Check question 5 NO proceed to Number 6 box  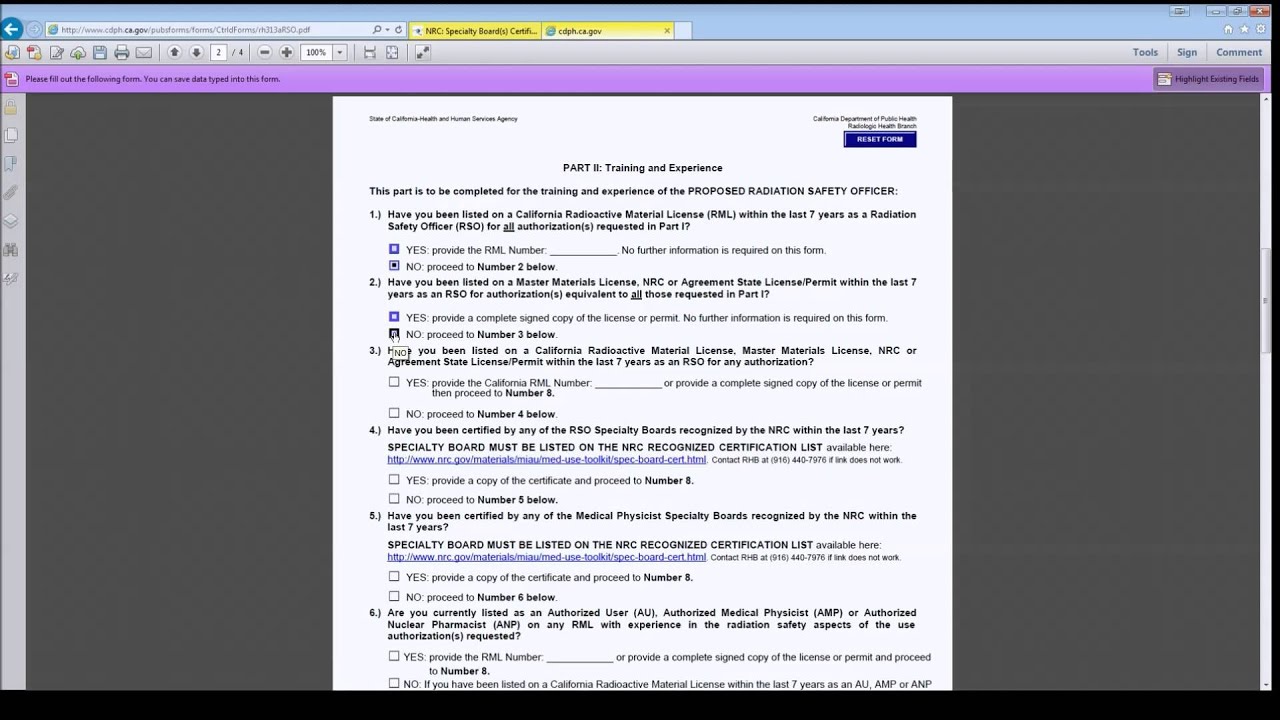click(x=394, y=596)
